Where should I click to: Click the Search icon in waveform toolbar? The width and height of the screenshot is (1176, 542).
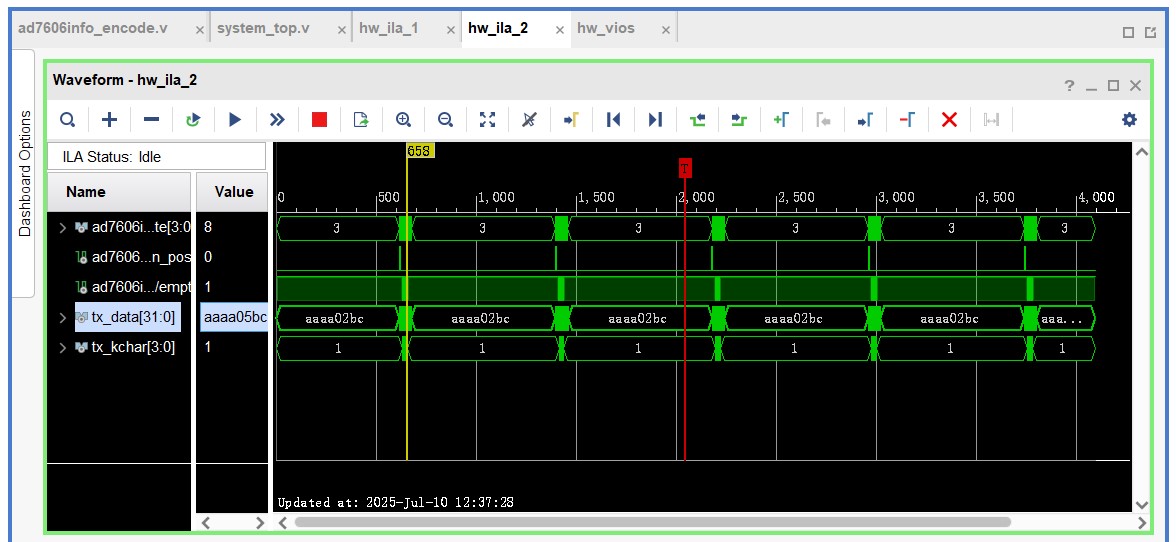[x=68, y=119]
